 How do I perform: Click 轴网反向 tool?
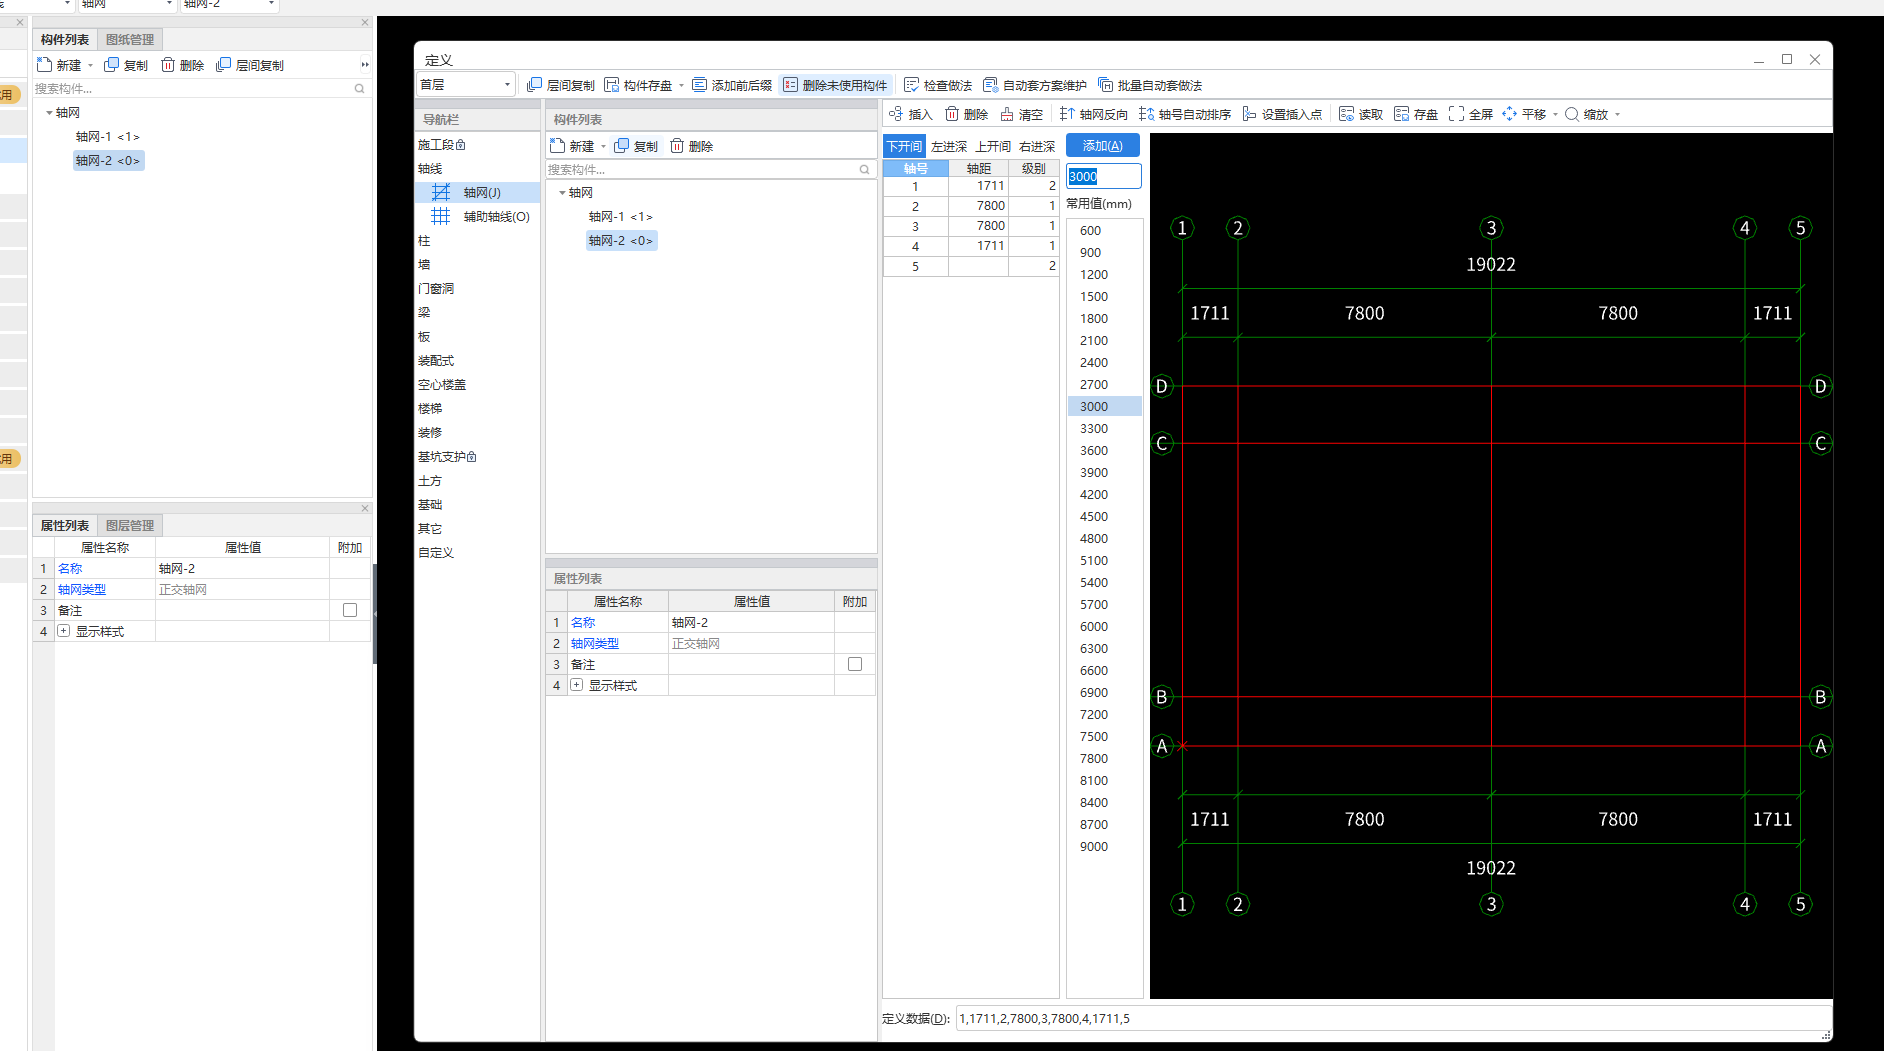pos(1093,114)
